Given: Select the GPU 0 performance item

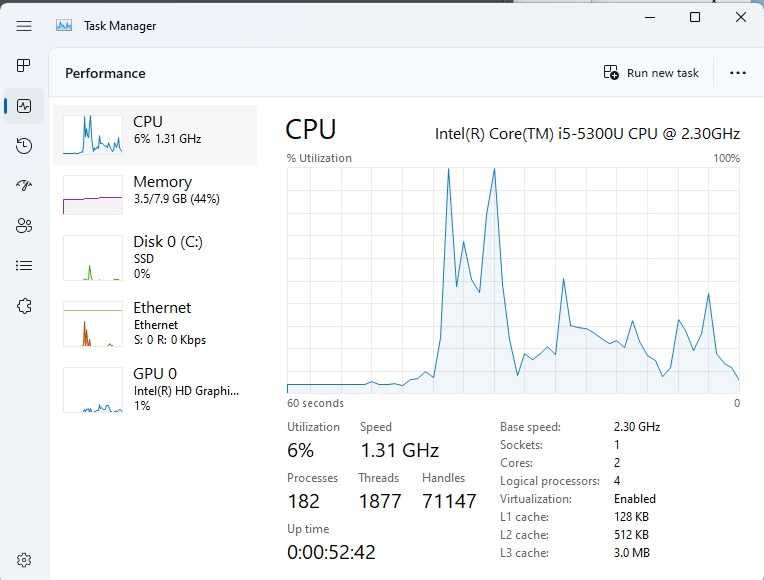Looking at the screenshot, I should [x=155, y=388].
